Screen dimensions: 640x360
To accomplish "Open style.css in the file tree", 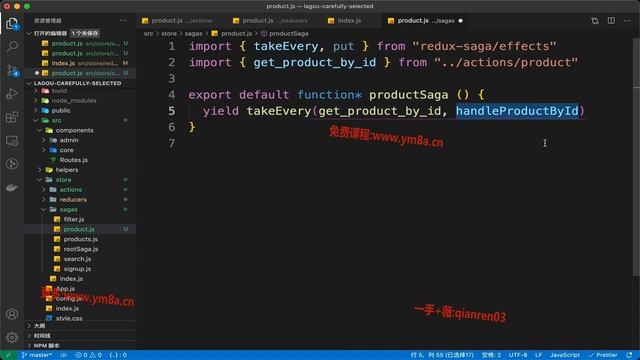I will pos(69,318).
